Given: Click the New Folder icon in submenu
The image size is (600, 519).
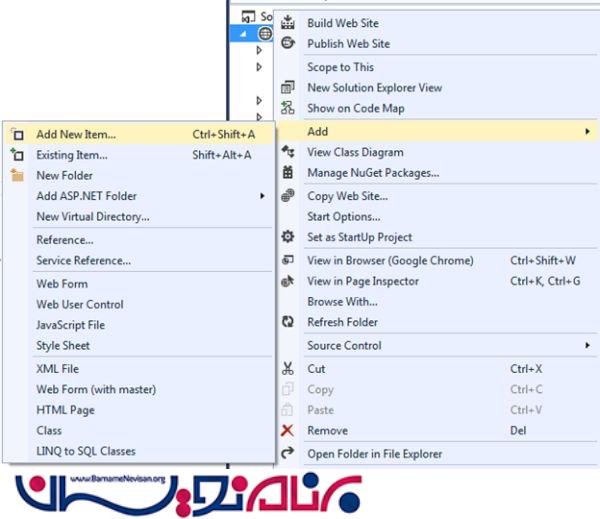Looking at the screenshot, I should [x=17, y=176].
